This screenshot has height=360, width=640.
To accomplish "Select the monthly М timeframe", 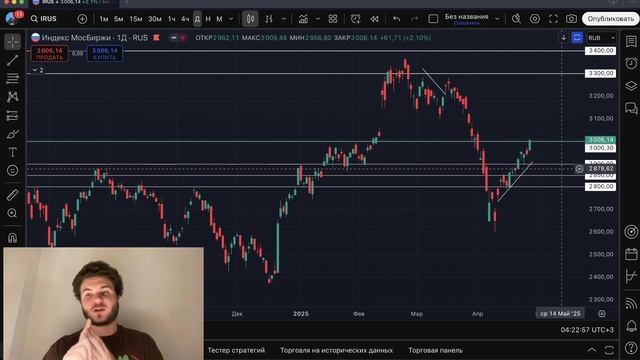I will coord(219,19).
